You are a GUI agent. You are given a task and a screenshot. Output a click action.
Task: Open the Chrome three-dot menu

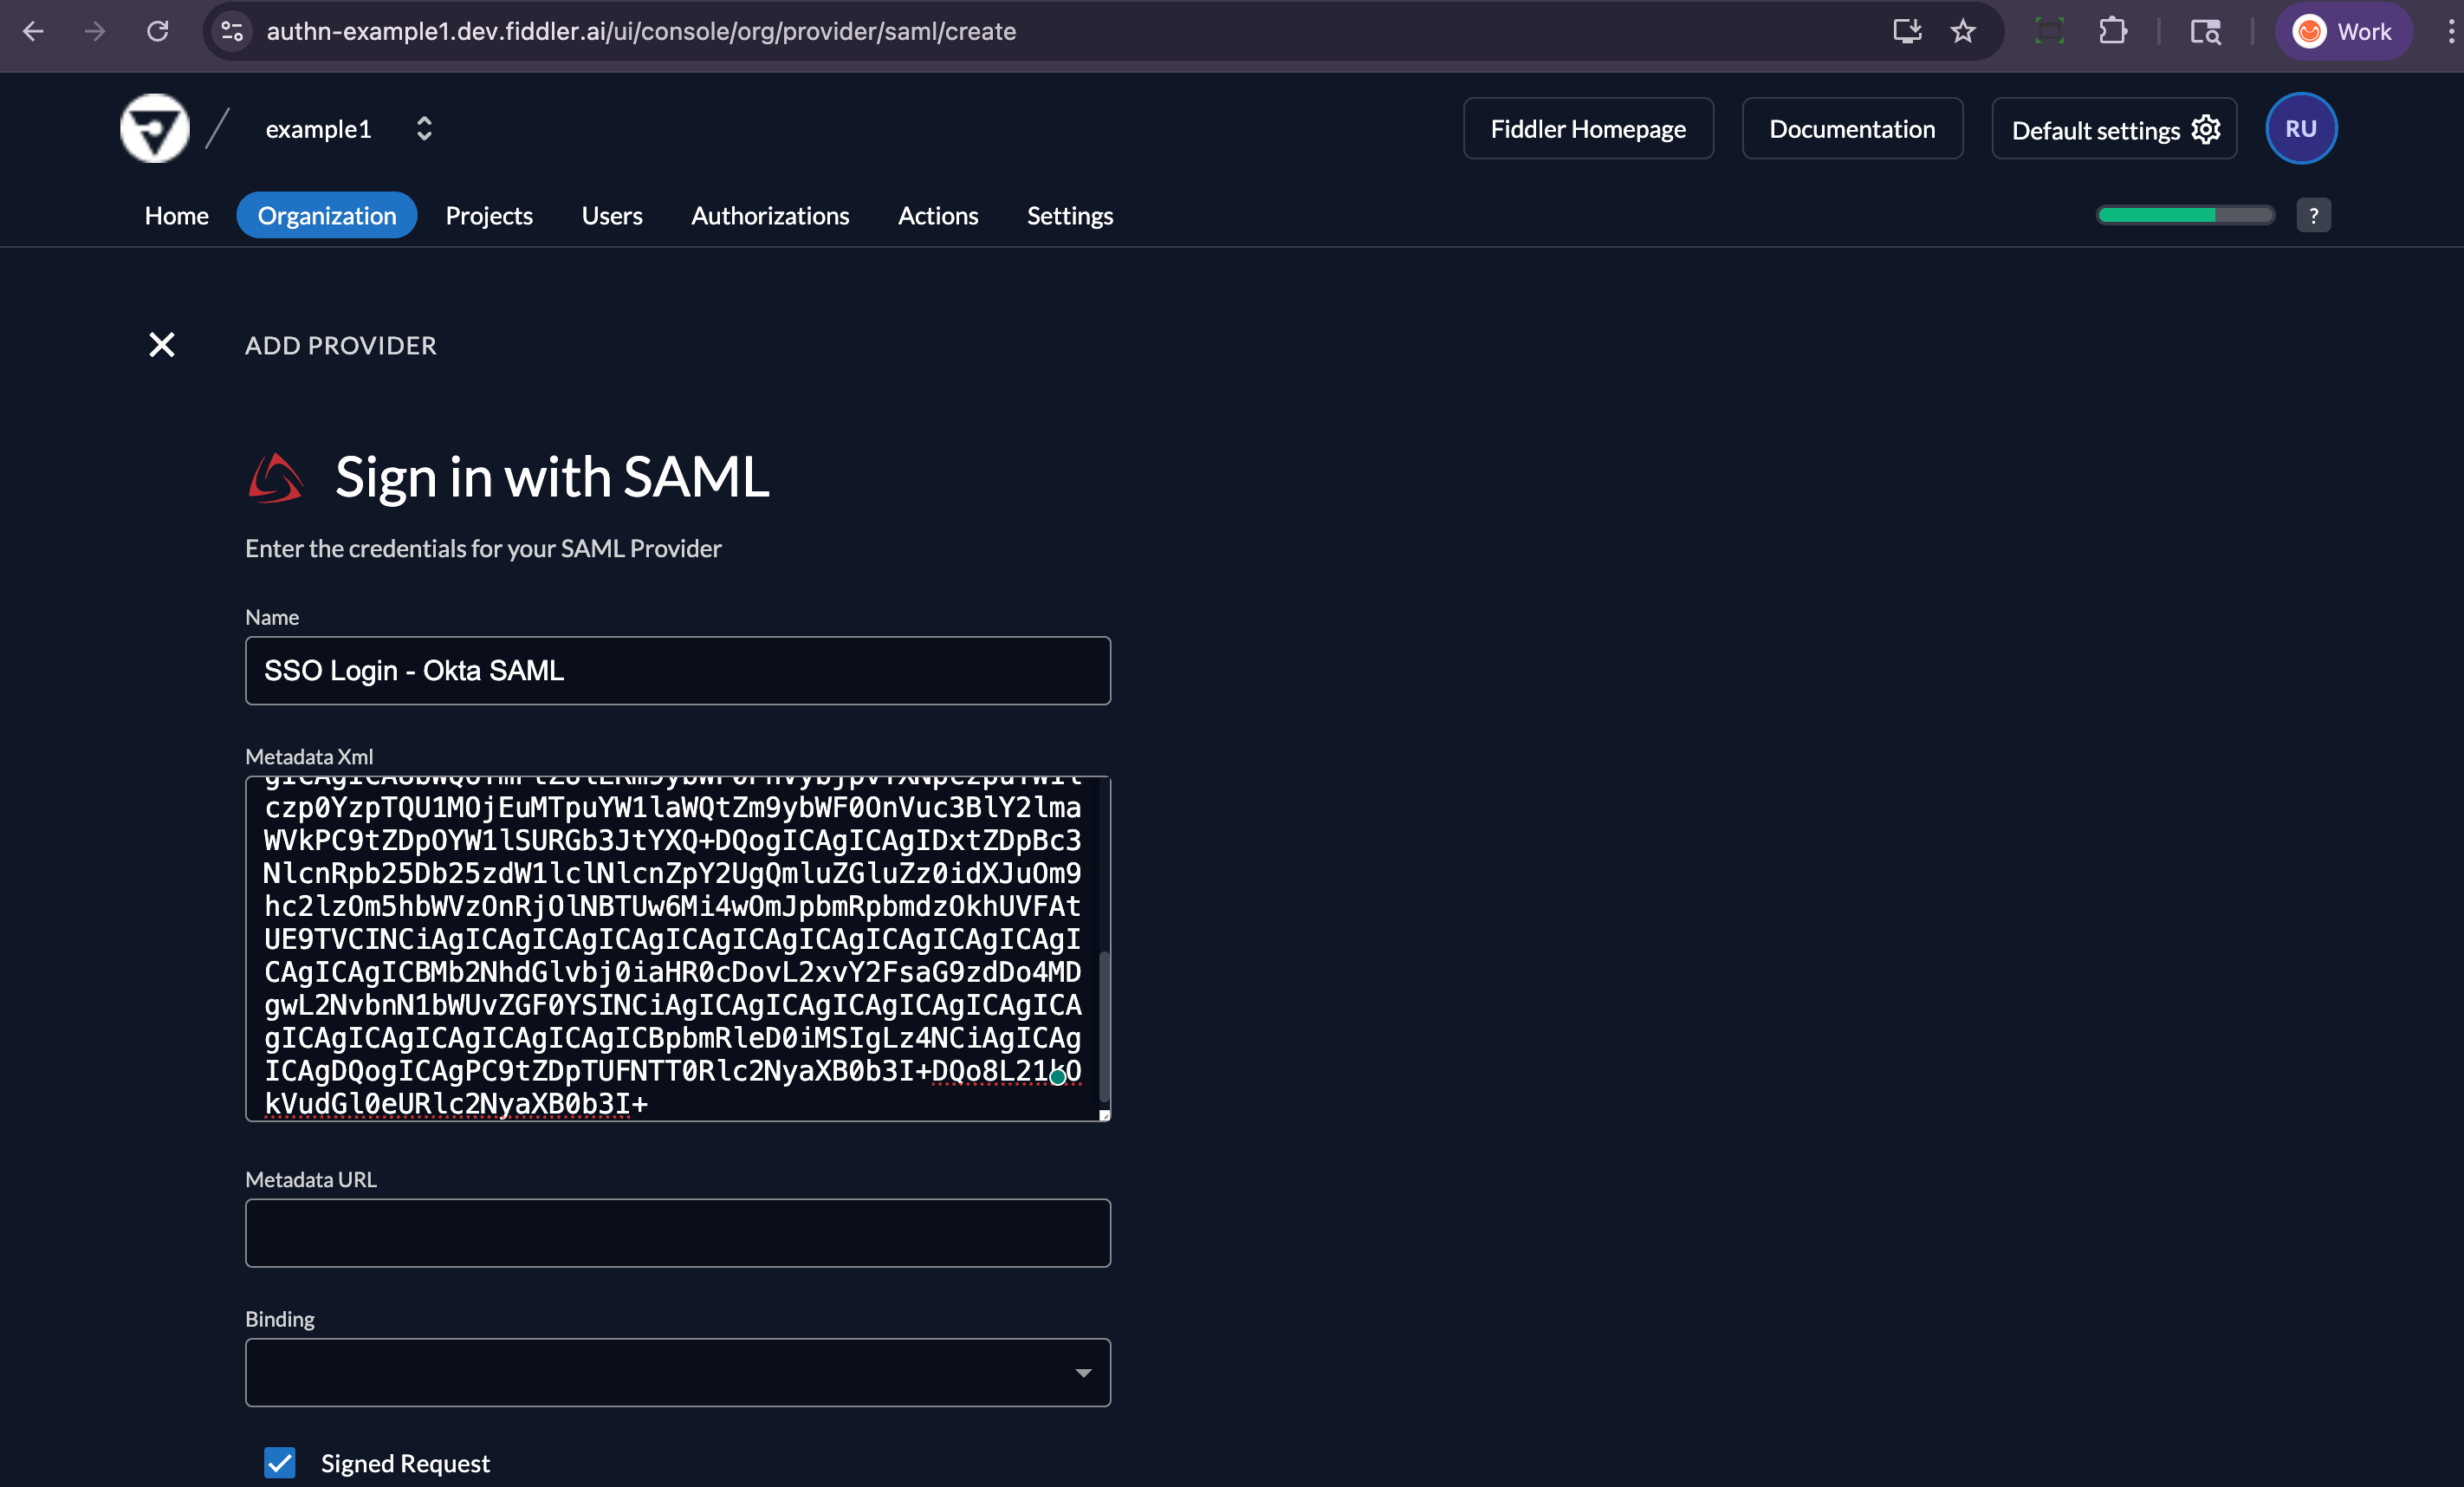(2449, 31)
